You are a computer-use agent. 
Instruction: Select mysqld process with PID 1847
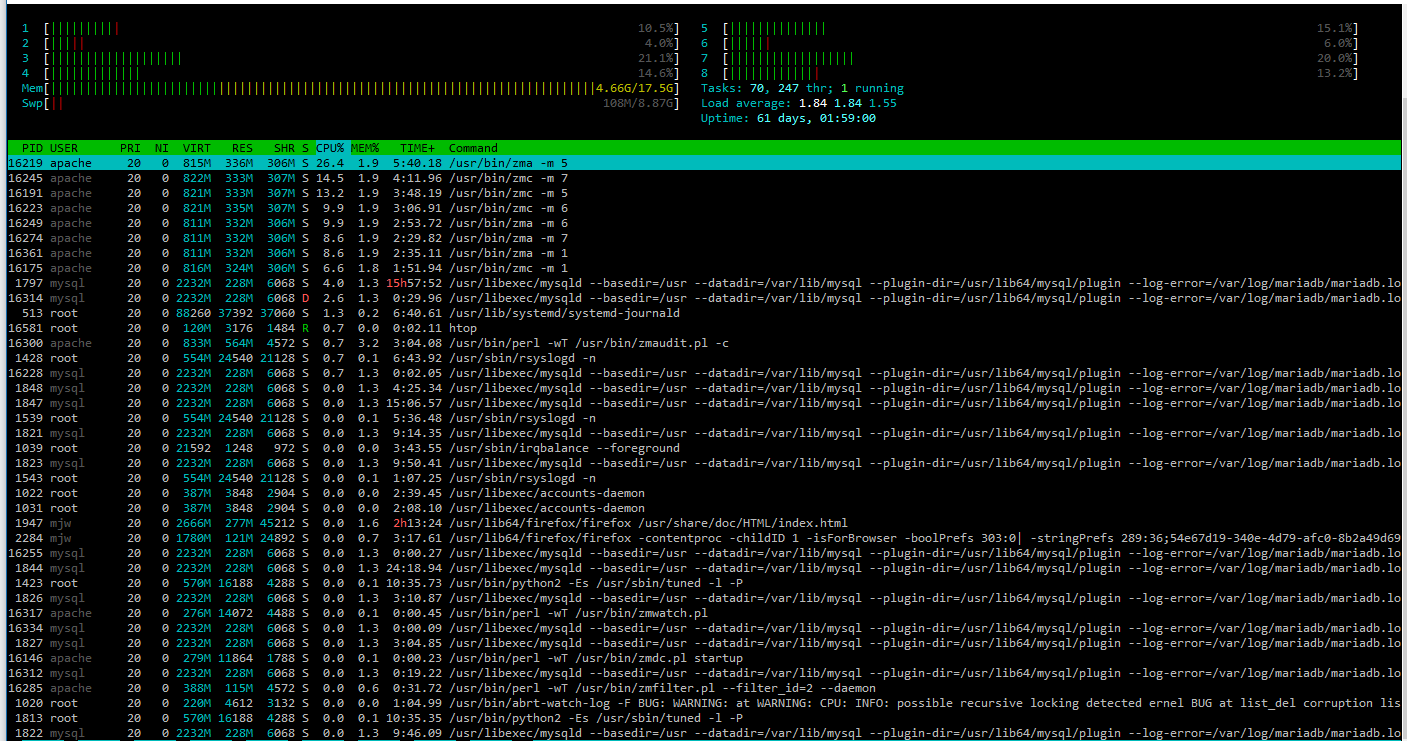coord(703,403)
